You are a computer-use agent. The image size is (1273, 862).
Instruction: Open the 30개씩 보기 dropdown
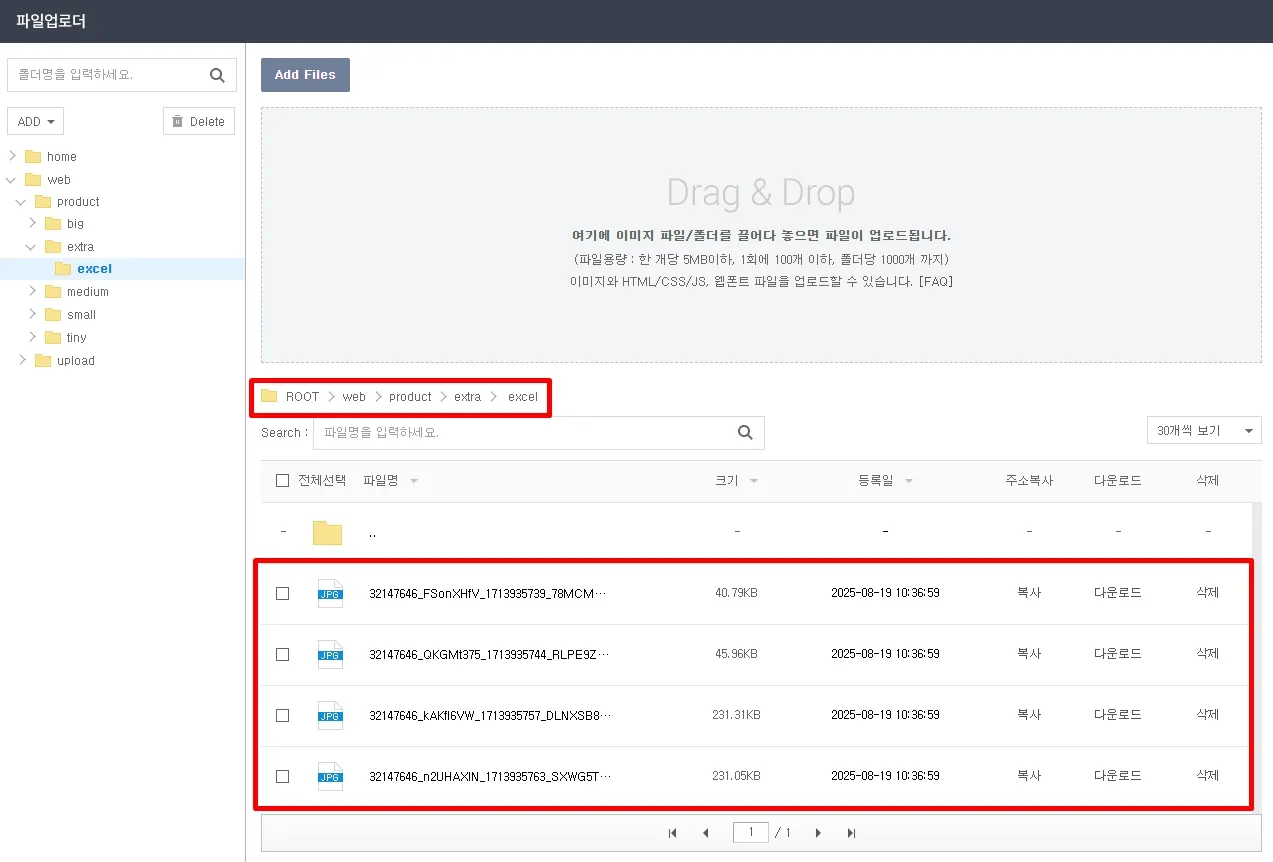coord(1204,430)
